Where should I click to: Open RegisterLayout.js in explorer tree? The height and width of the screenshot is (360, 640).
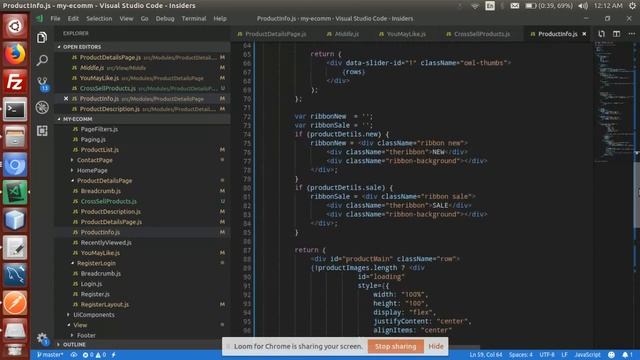coord(104,304)
